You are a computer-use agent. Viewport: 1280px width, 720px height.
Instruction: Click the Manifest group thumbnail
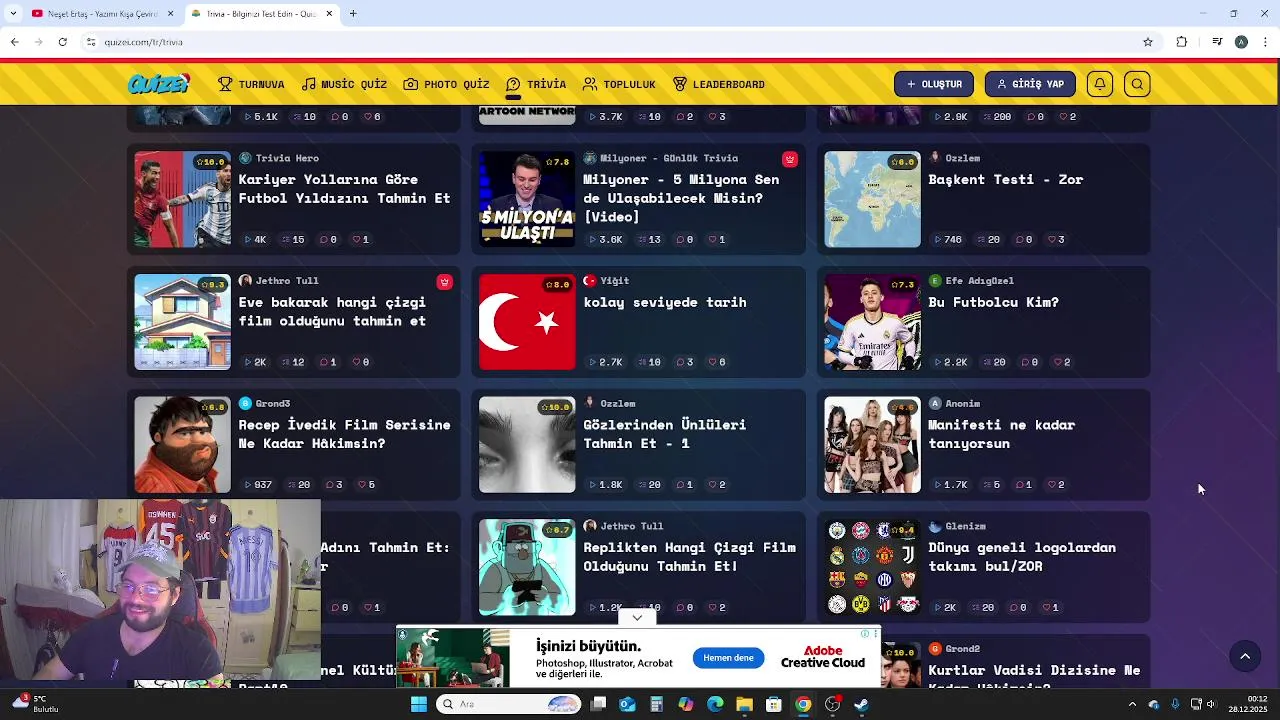click(872, 445)
